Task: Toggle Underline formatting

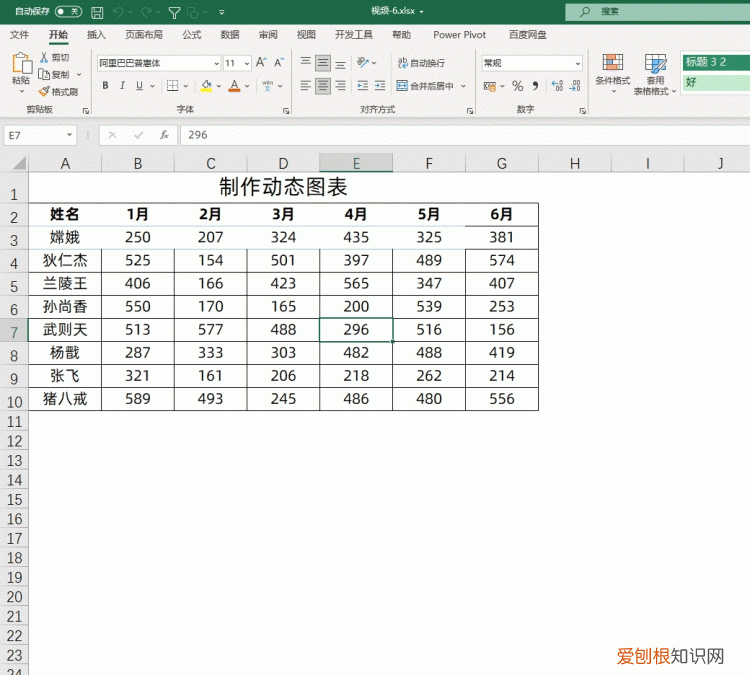Action: pos(139,86)
